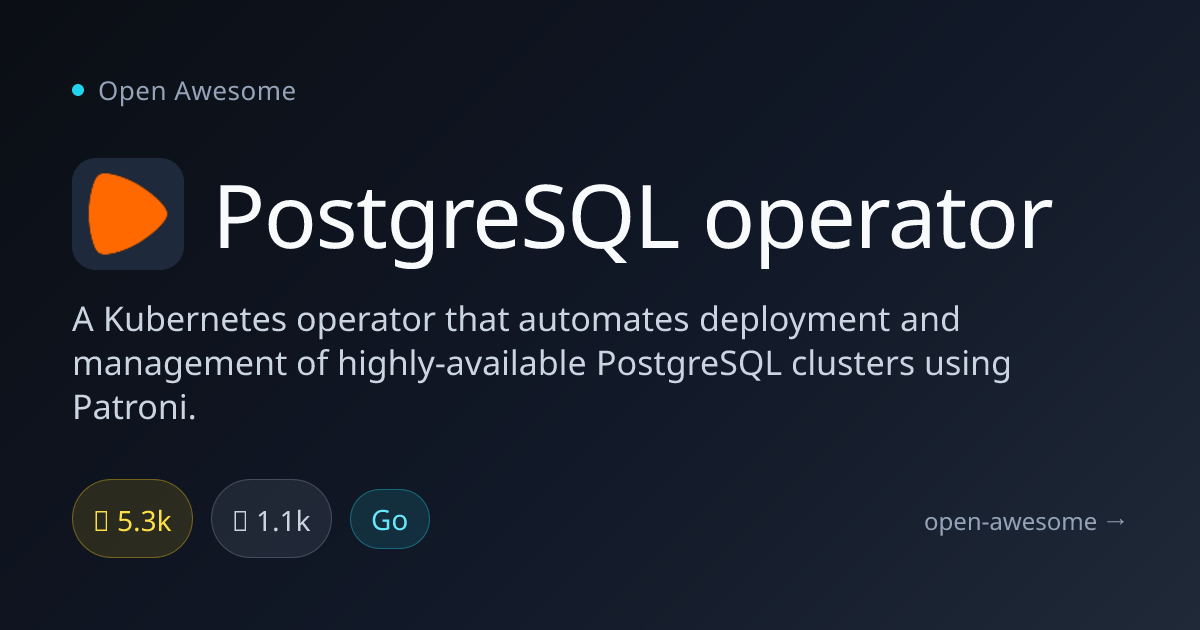
Task: Click the description starting 'A Kubernetes operator'
Action: (x=541, y=363)
